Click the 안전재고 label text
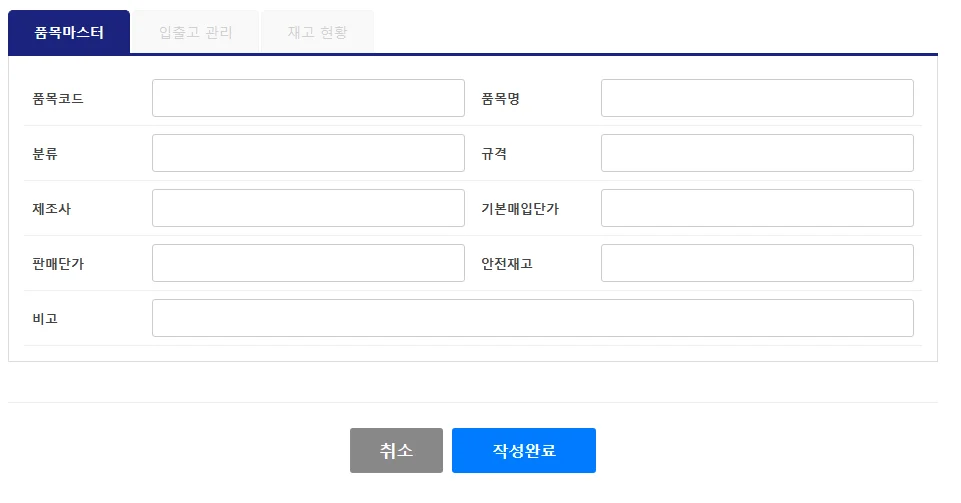 pos(507,264)
